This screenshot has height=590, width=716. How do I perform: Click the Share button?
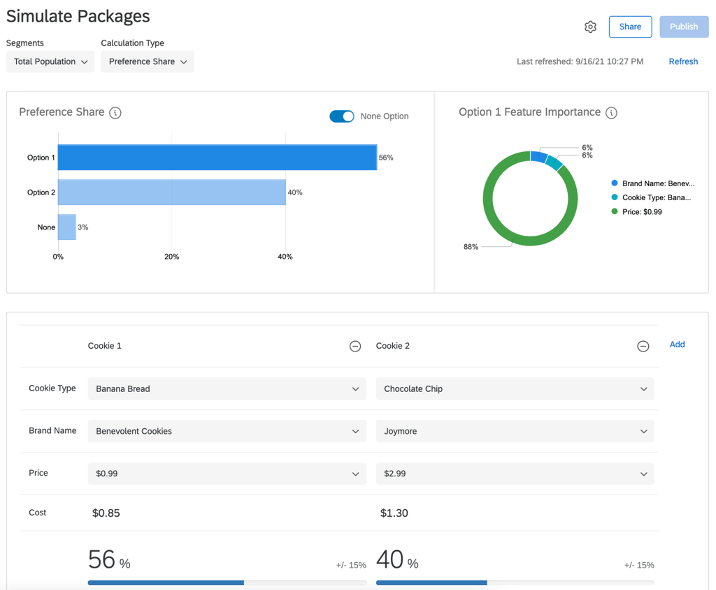tap(630, 27)
